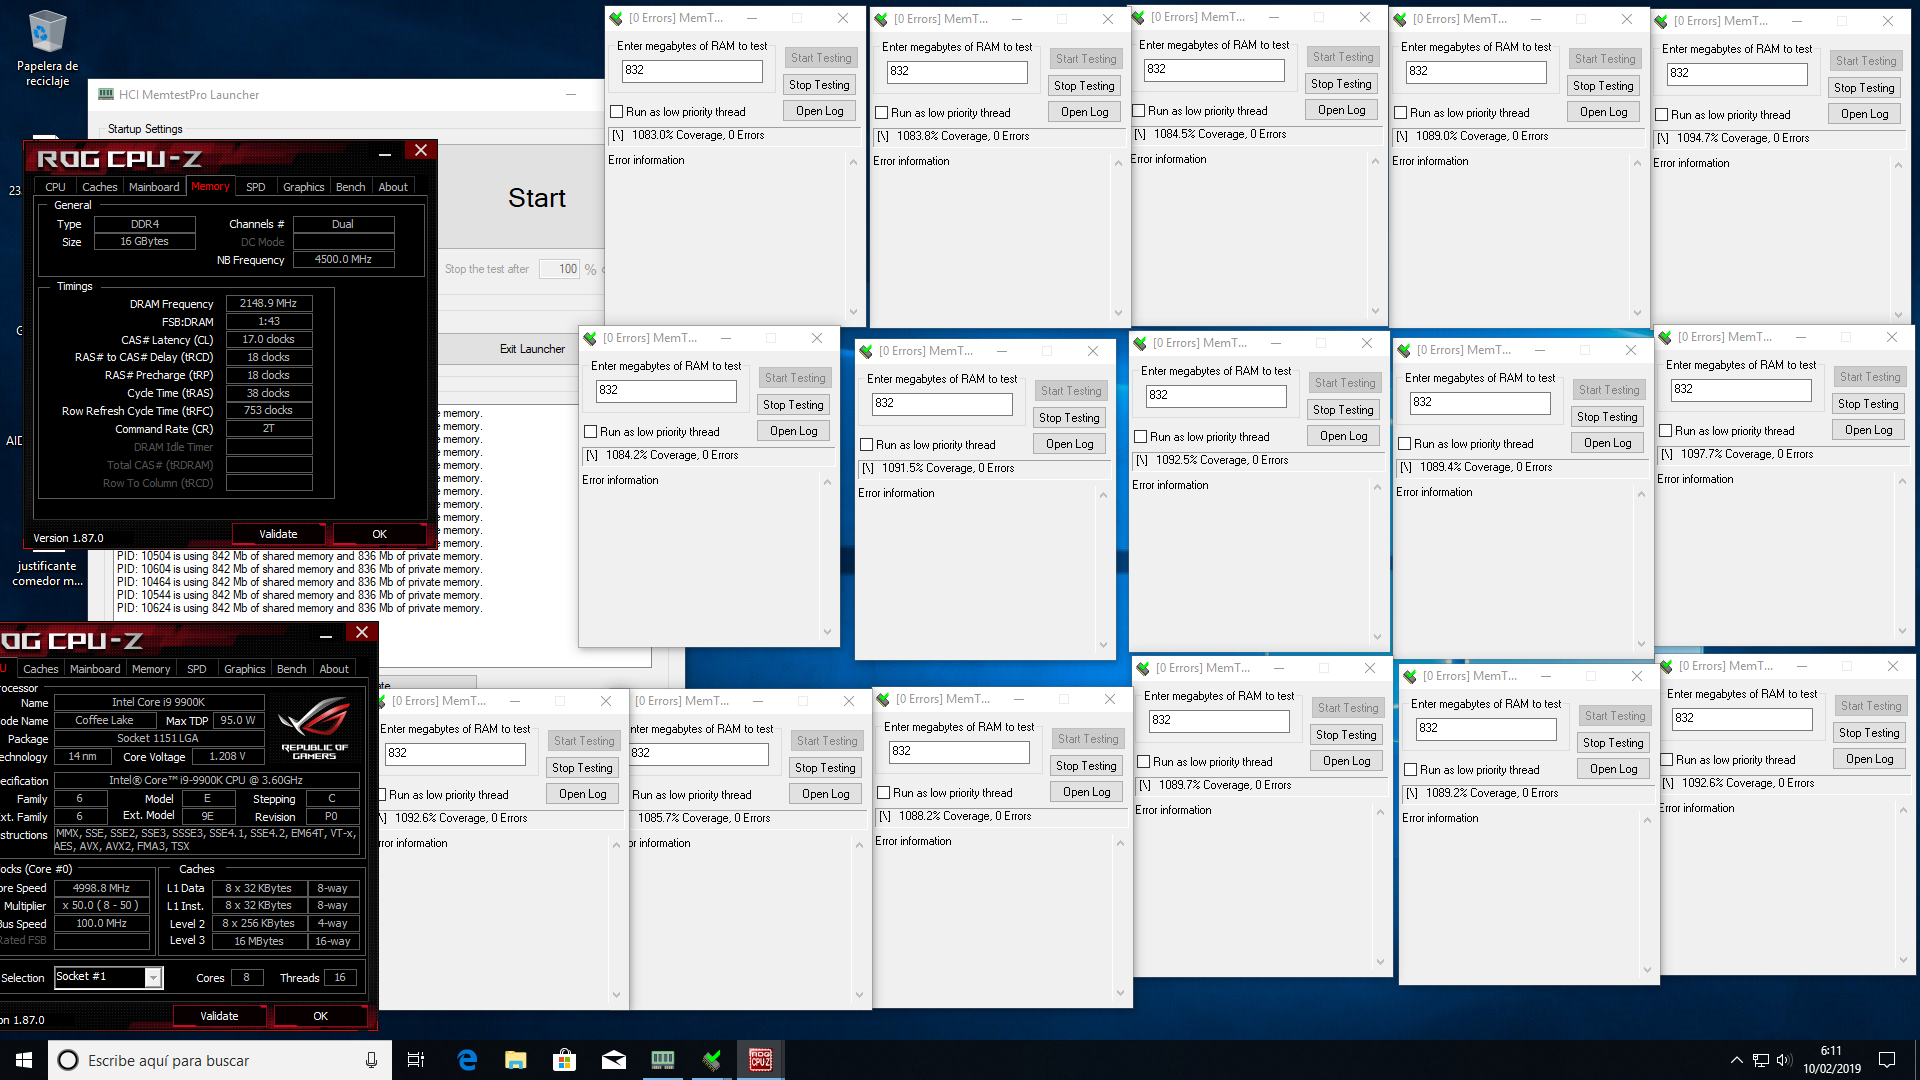
Task: Click the volume icon in system tray
Action: (1785, 1060)
